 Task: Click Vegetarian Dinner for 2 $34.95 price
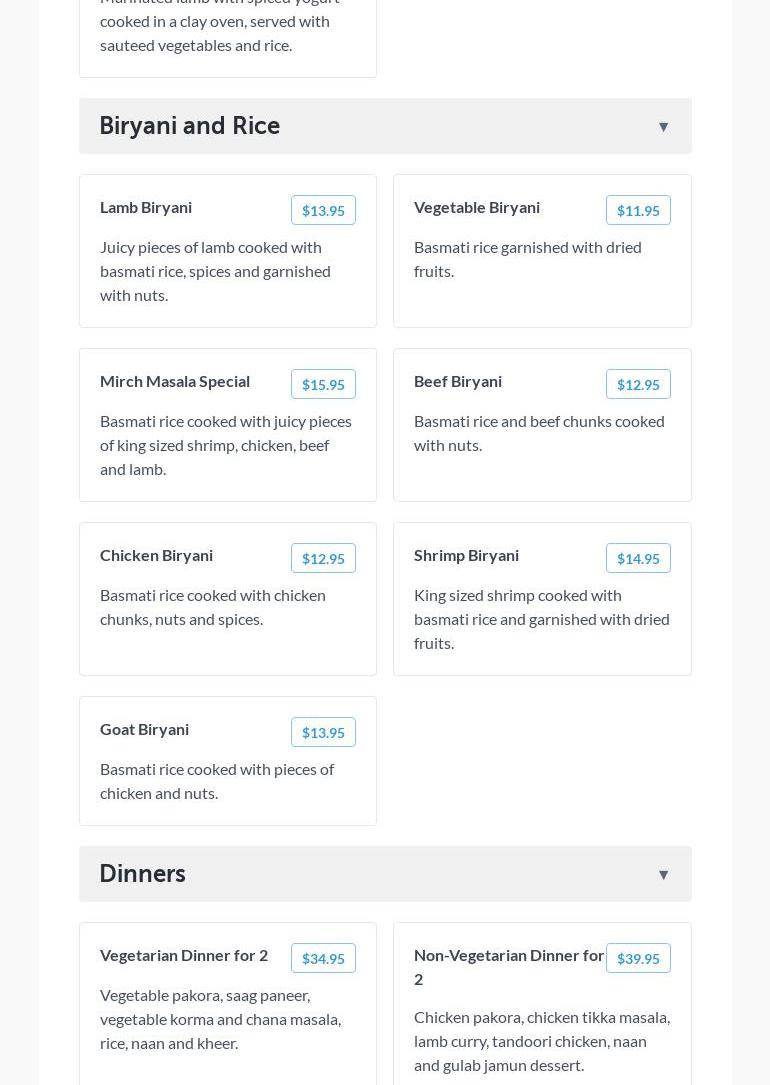pos(323,958)
